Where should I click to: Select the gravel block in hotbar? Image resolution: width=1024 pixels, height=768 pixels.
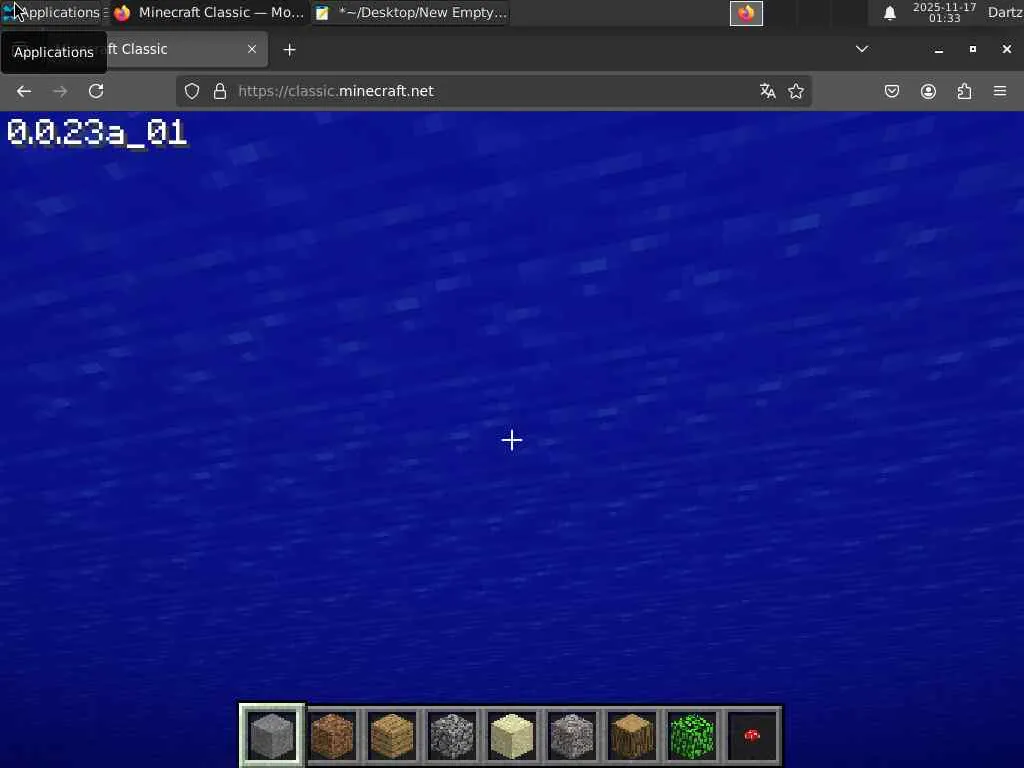[x=572, y=735]
